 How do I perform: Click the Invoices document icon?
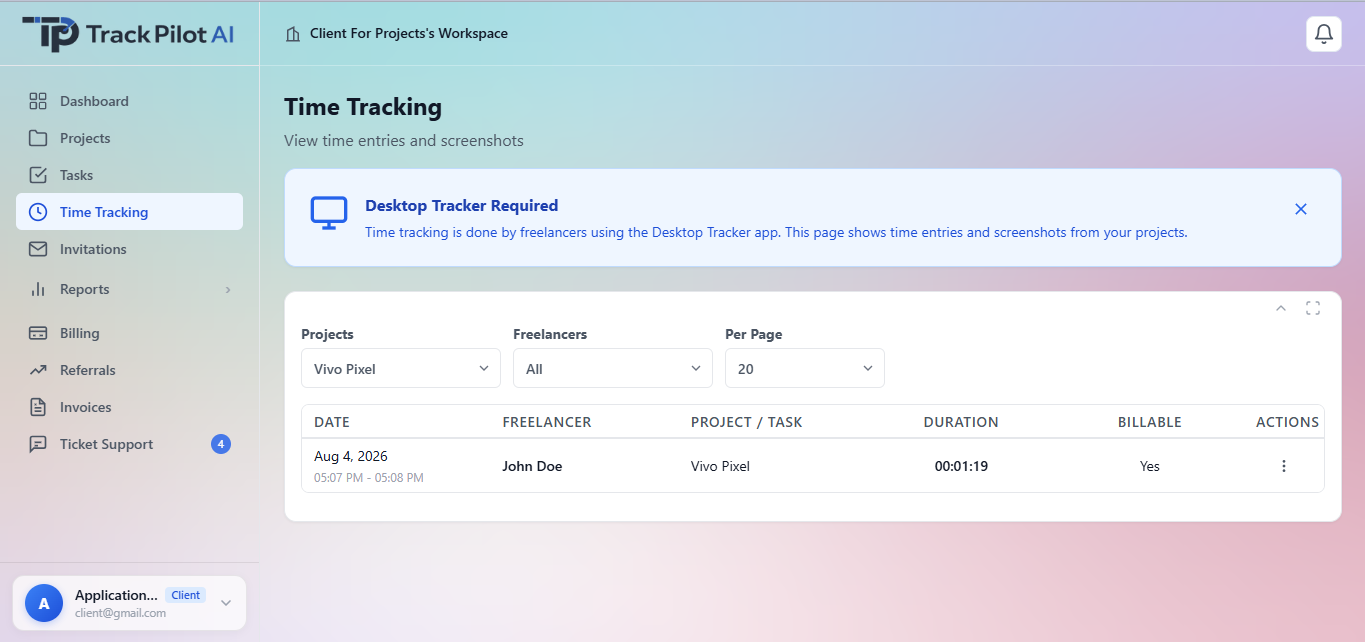38,407
